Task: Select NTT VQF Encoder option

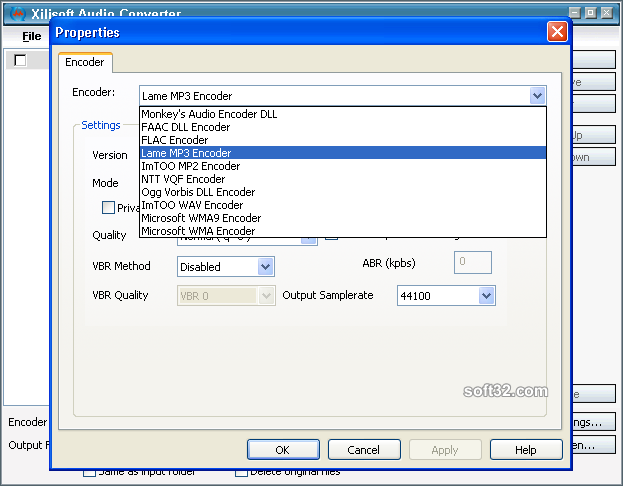Action: tap(343, 179)
